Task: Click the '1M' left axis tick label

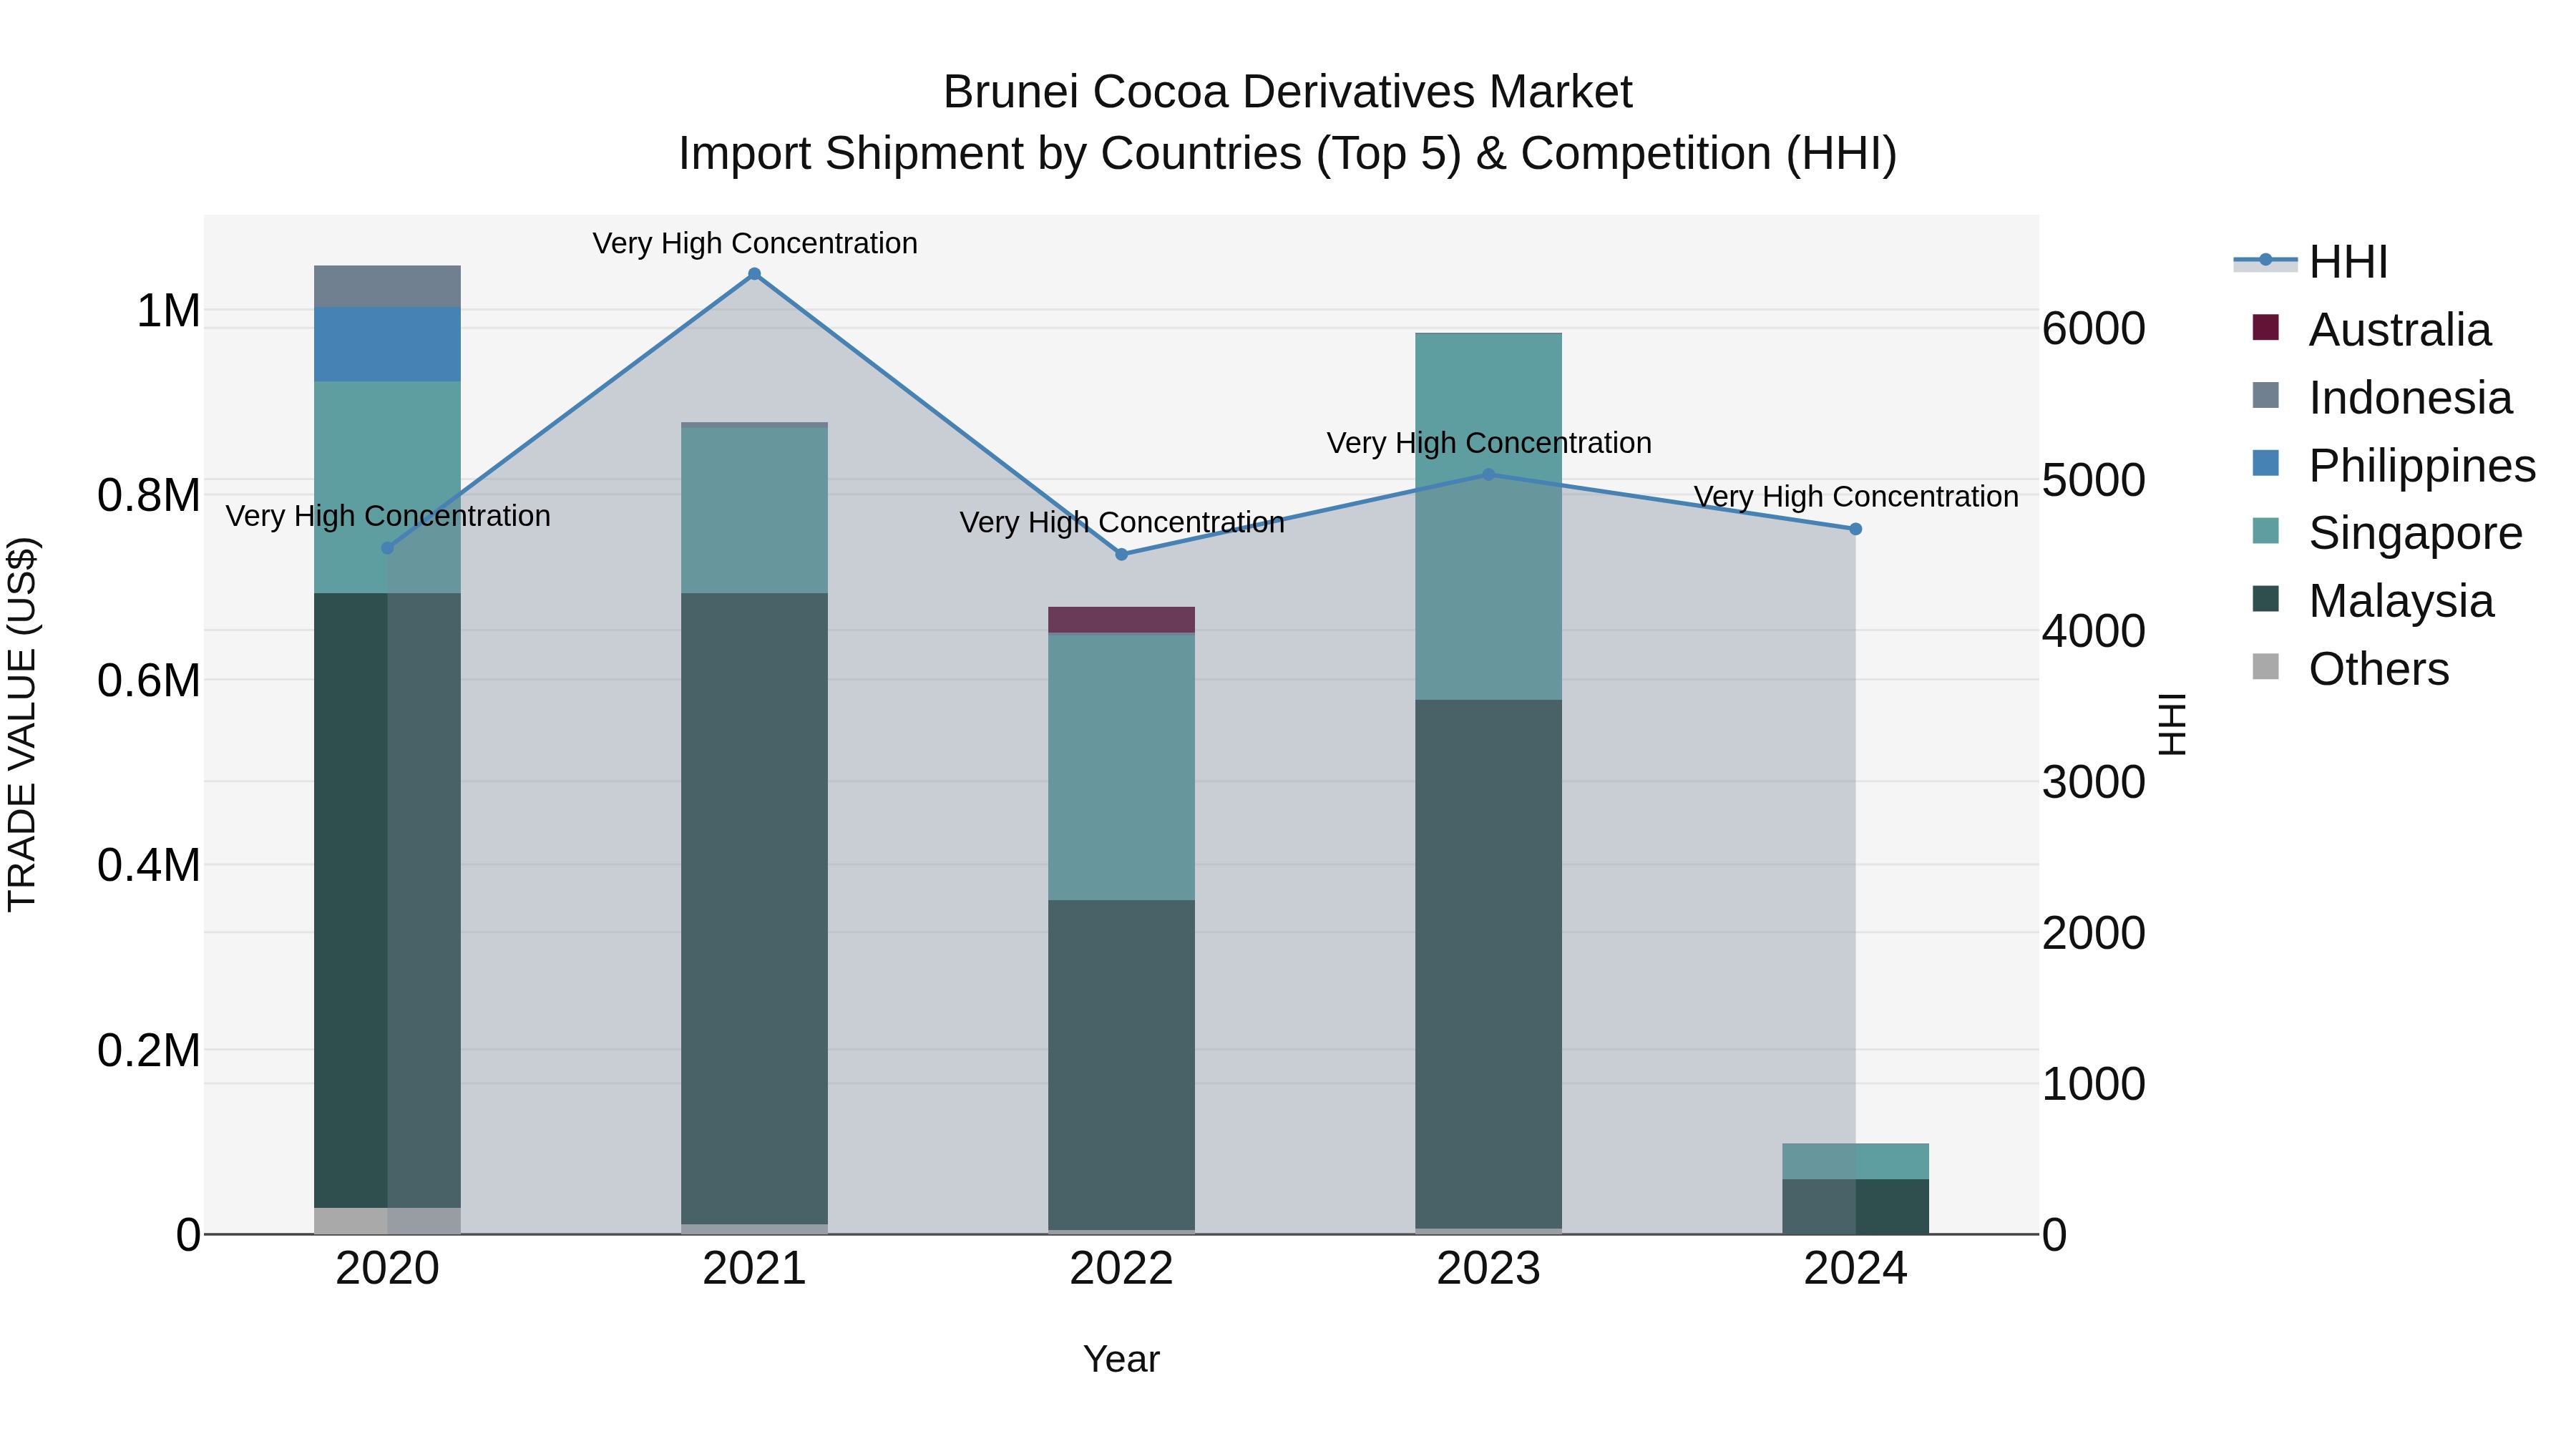Action: [168, 311]
